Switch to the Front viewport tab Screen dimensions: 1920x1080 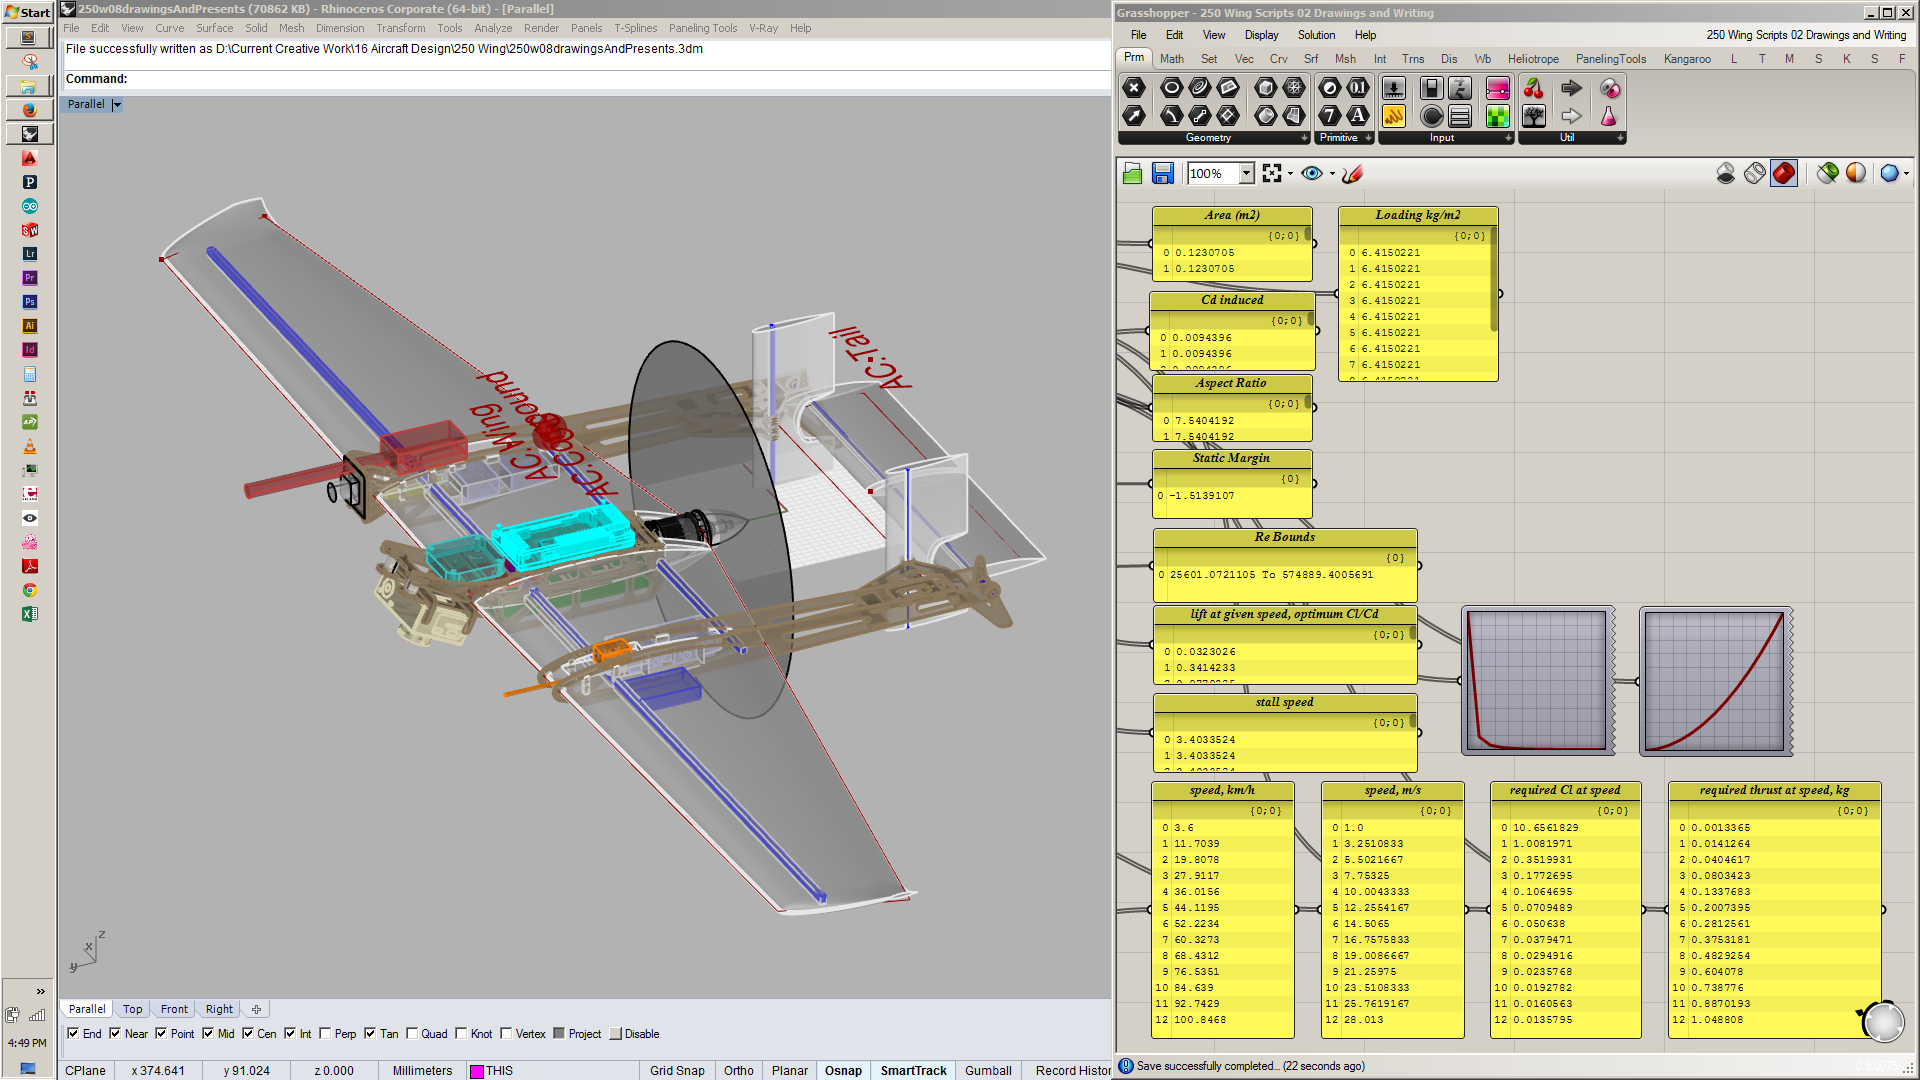(x=174, y=1009)
